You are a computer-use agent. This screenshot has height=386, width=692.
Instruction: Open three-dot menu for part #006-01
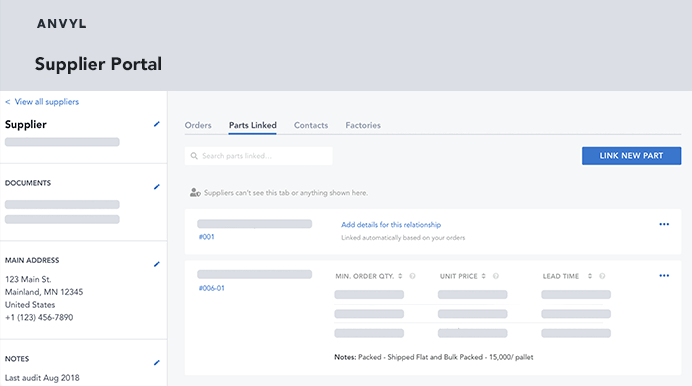coord(664,276)
